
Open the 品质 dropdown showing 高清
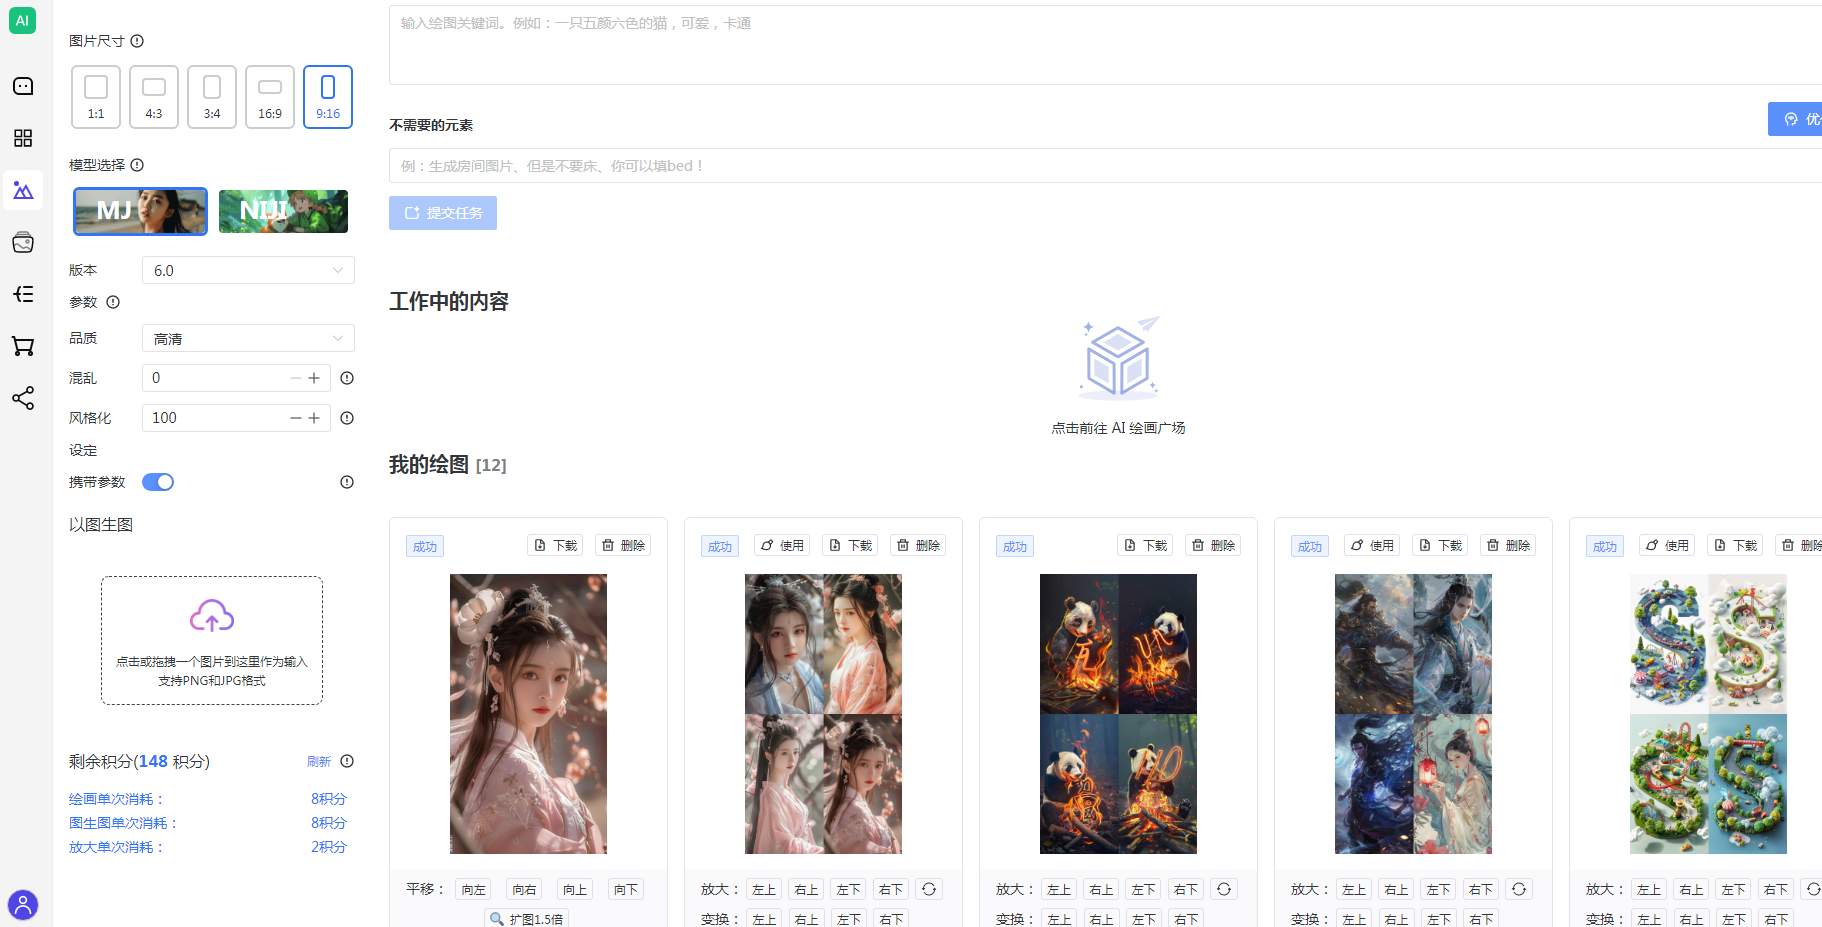(248, 338)
